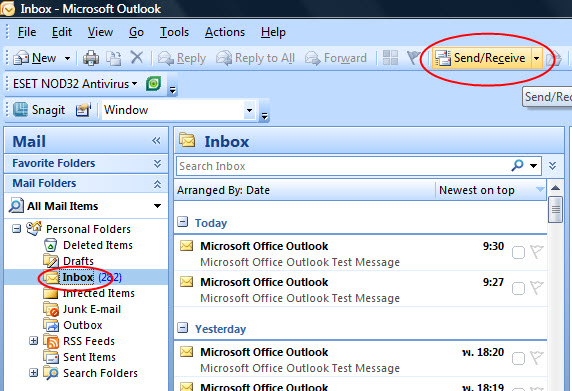The image size is (572, 391).
Task: Click the Search Inbox text field
Action: click(x=343, y=166)
